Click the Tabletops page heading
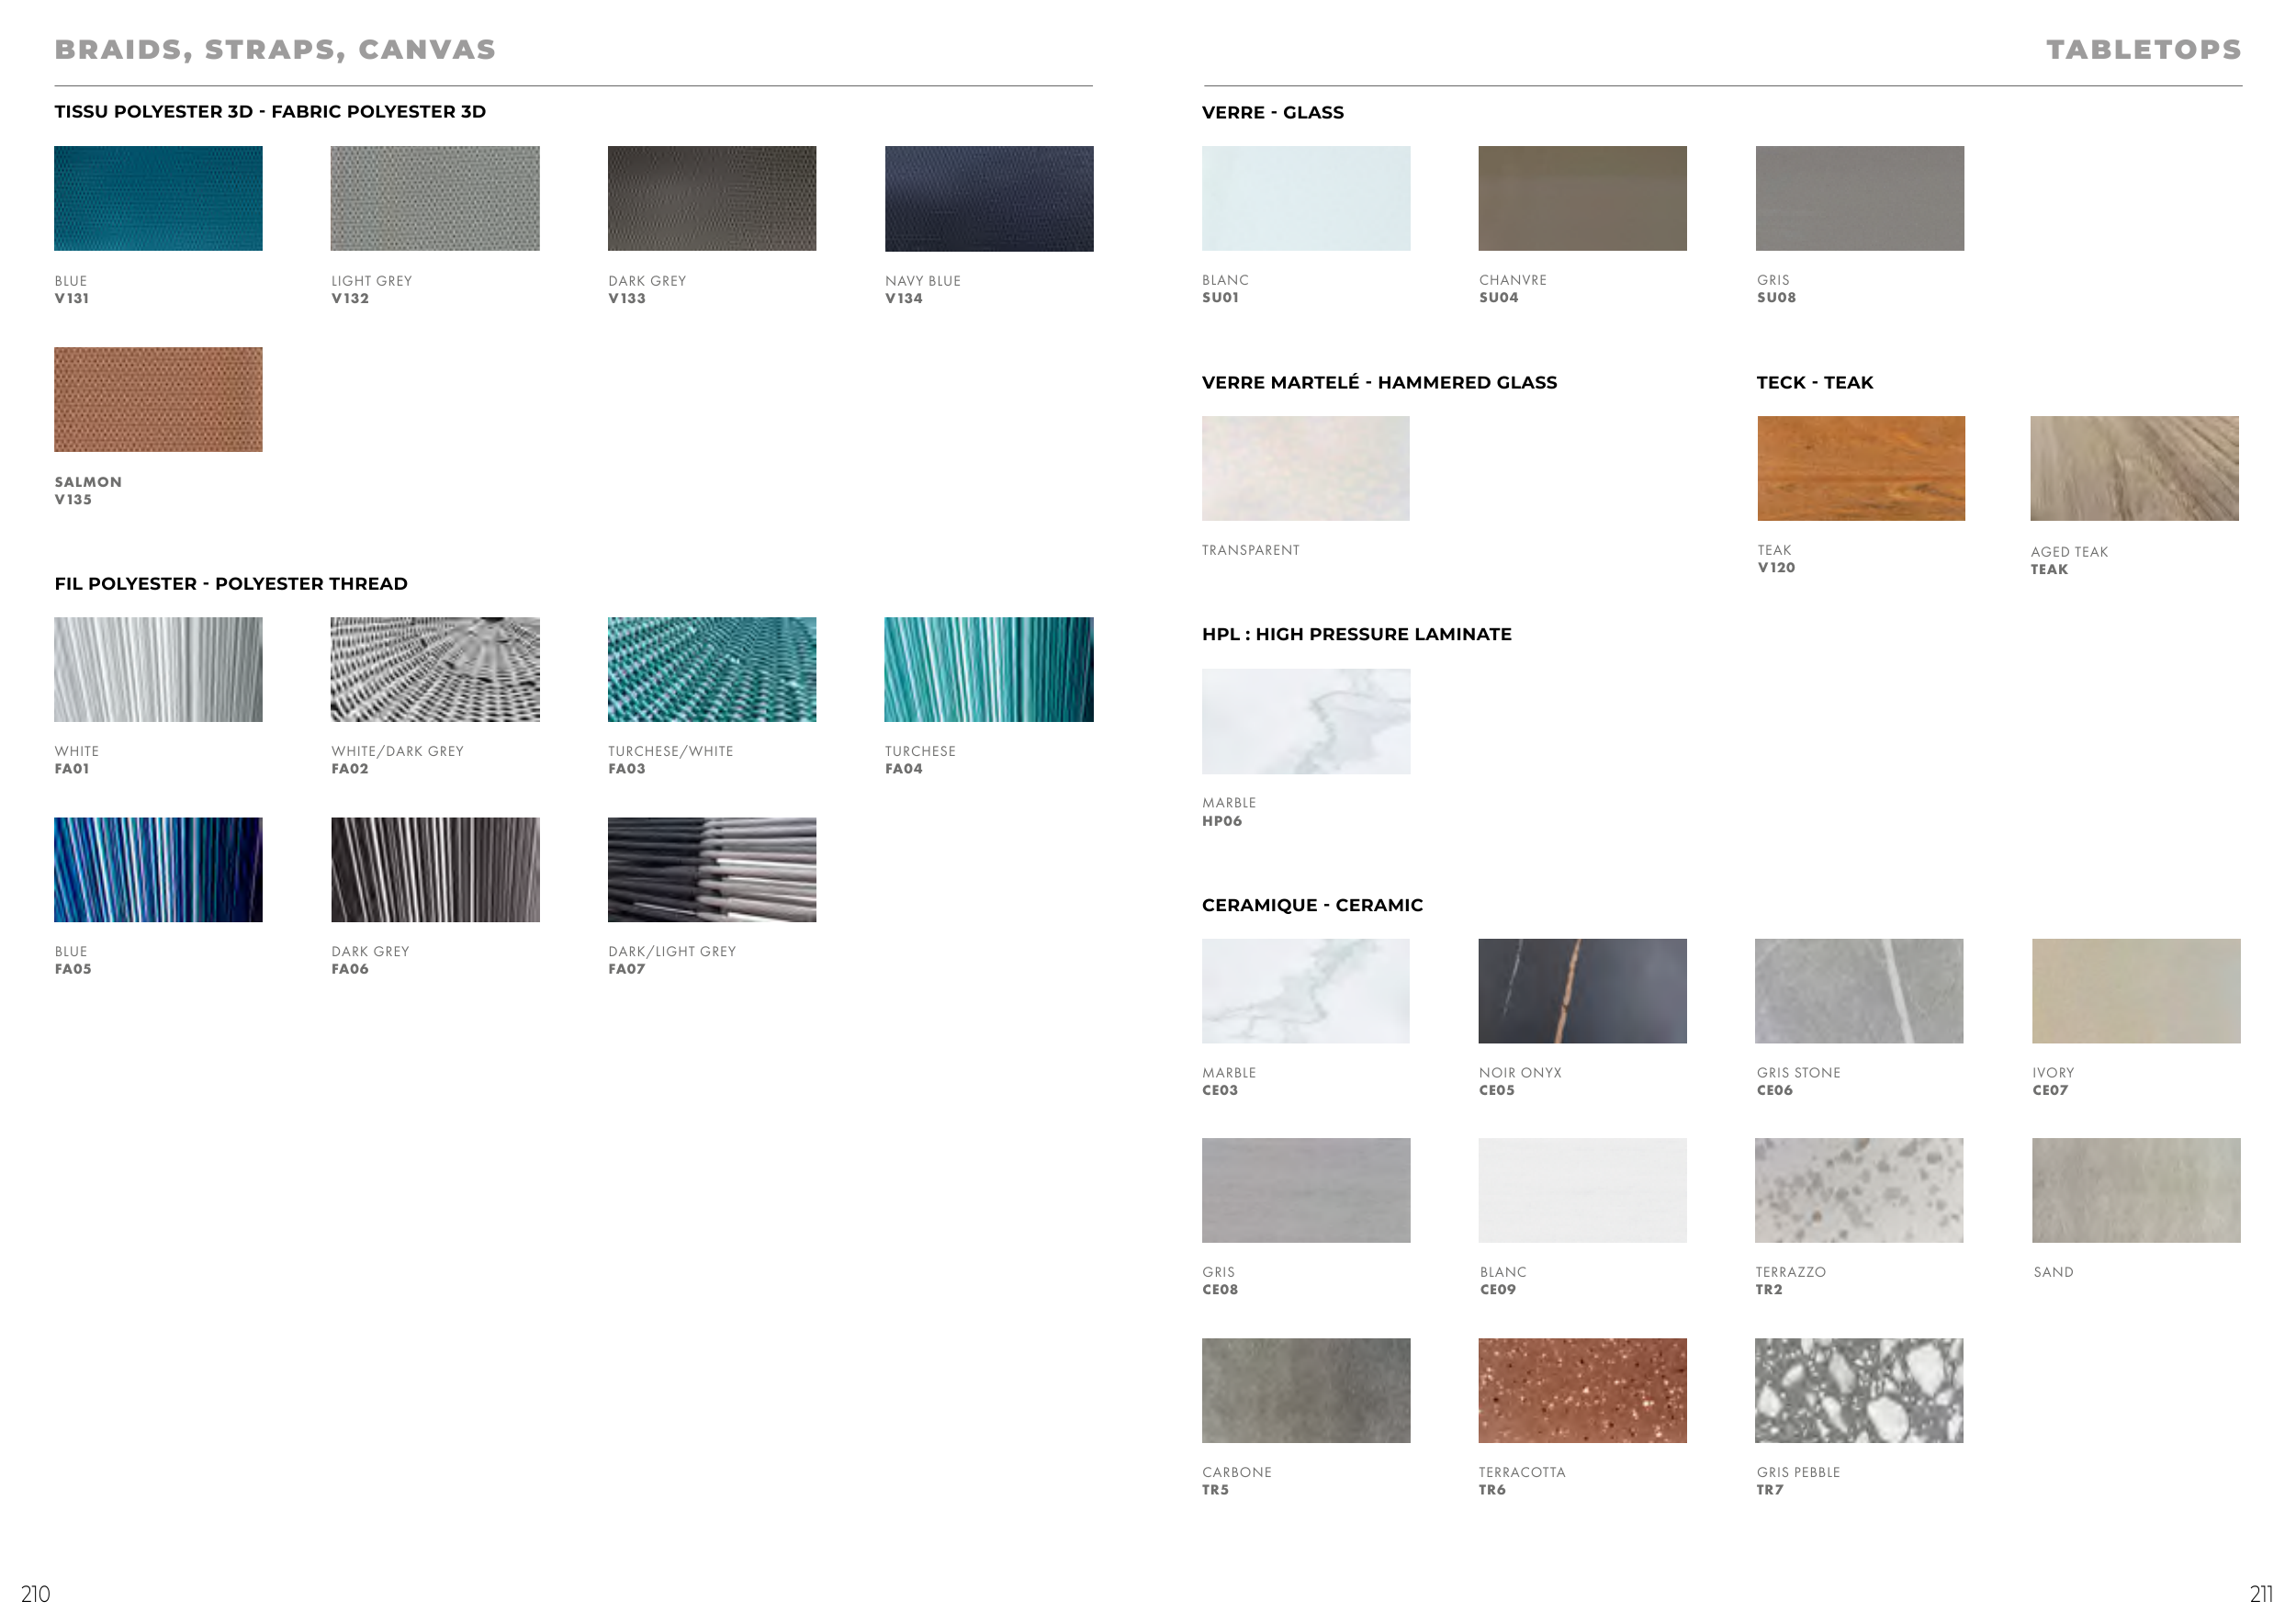Image resolution: width=2296 pixels, height=1624 pixels. pyautogui.click(x=2143, y=49)
